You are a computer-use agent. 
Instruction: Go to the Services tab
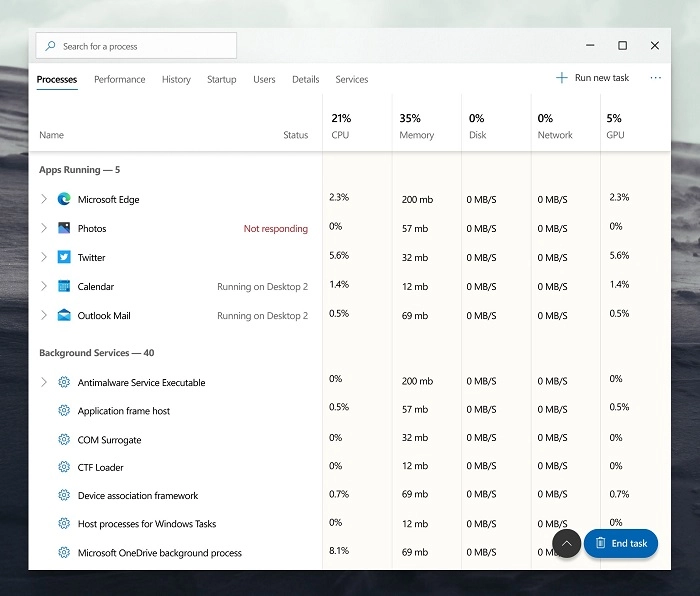pyautogui.click(x=351, y=79)
